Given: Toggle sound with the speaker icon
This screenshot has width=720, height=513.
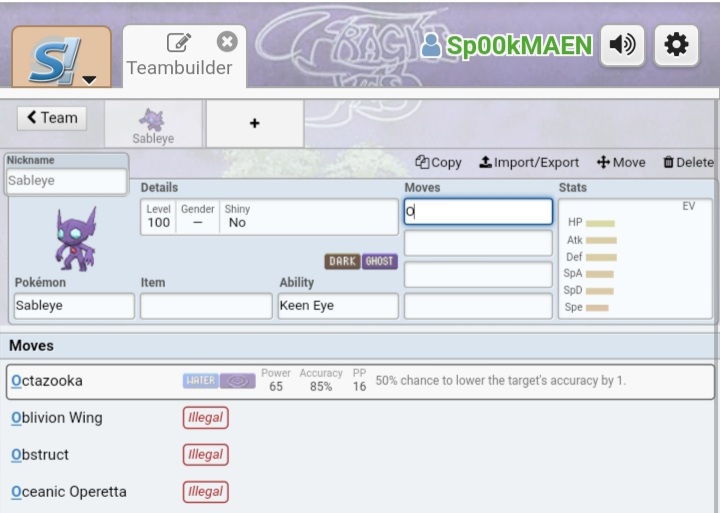Looking at the screenshot, I should tap(622, 45).
